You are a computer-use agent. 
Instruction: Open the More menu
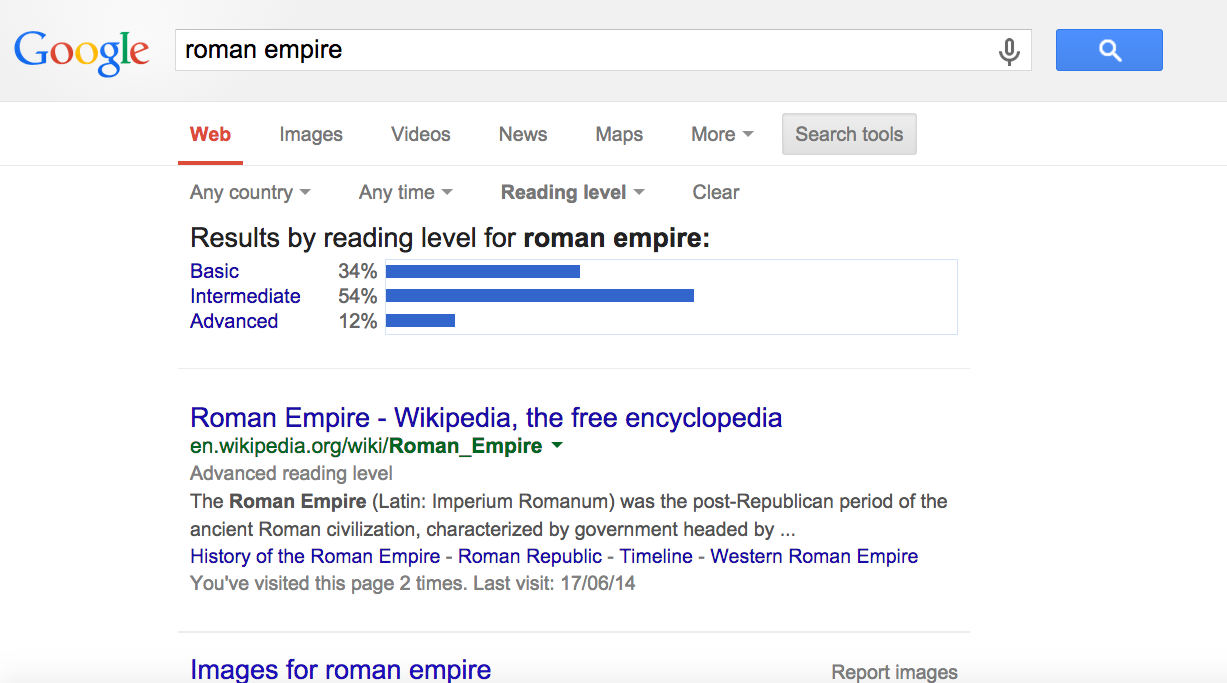click(722, 134)
